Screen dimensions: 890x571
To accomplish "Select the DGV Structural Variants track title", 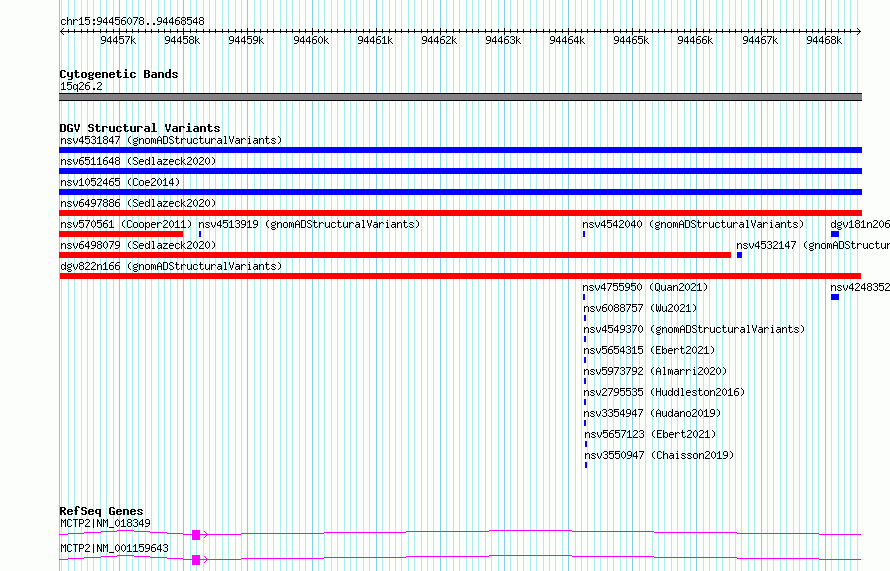I will pyautogui.click(x=140, y=128).
